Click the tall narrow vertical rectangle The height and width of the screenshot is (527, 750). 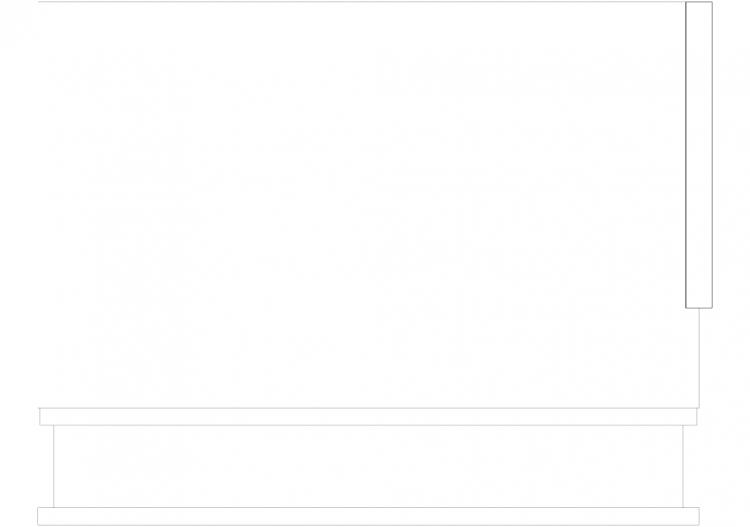699,155
